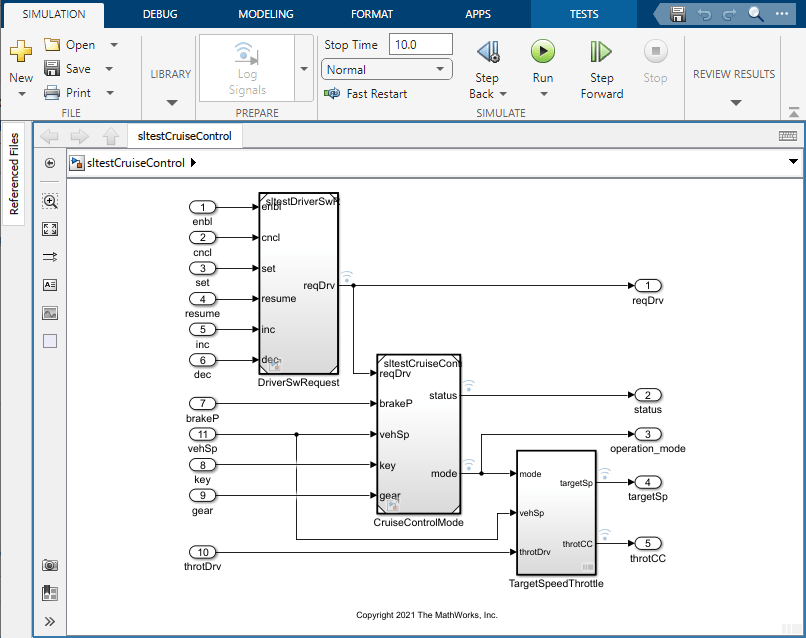The height and width of the screenshot is (638, 806).
Task: Click the Run button to simulate
Action: point(543,52)
